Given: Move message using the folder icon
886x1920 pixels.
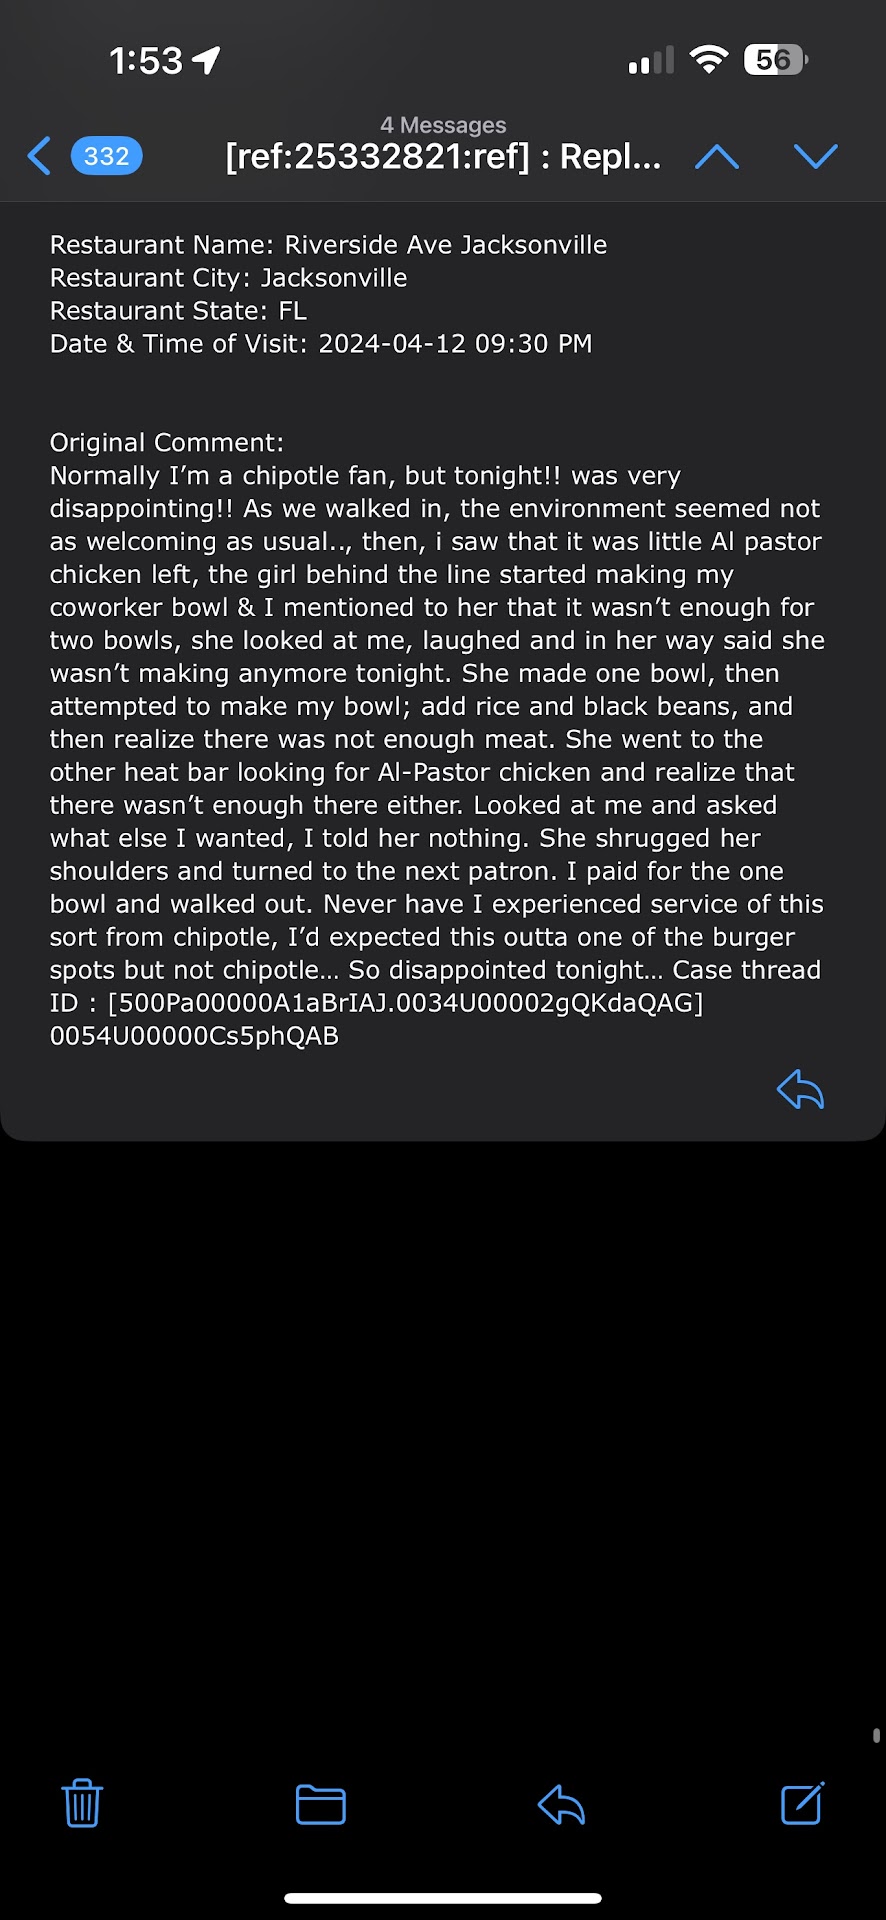Looking at the screenshot, I should tap(321, 1804).
